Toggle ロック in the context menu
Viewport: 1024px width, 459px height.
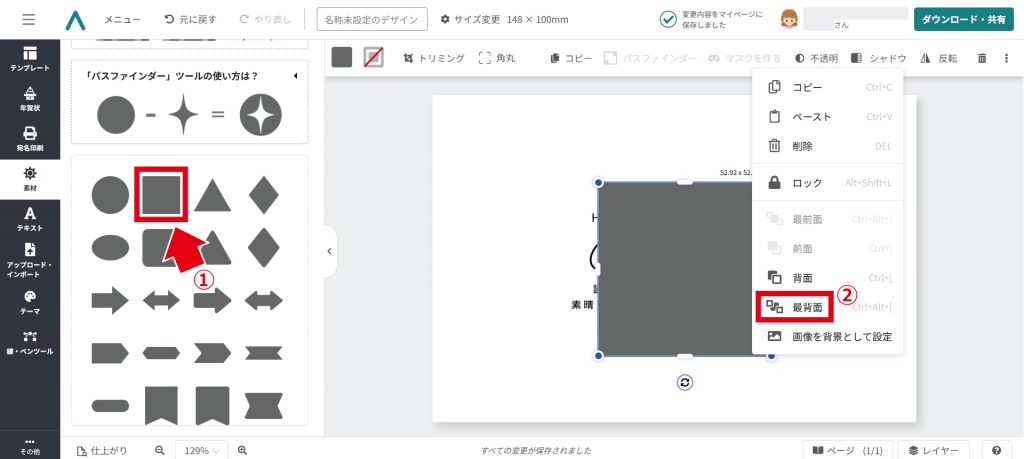806,183
